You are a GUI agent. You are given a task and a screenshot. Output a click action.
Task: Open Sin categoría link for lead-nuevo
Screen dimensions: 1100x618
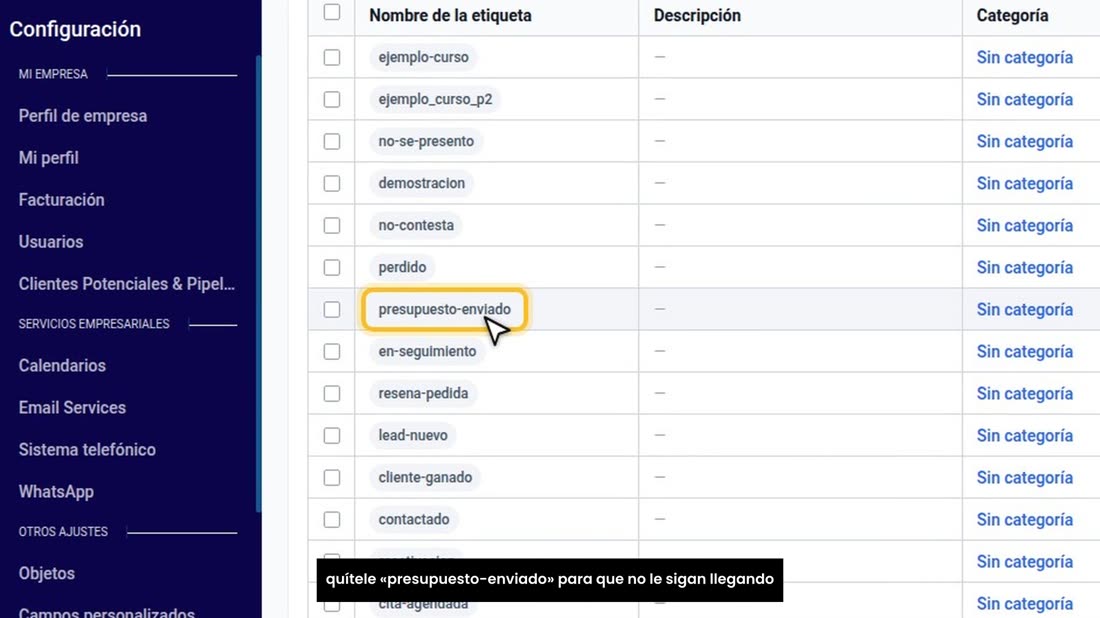pos(1025,436)
